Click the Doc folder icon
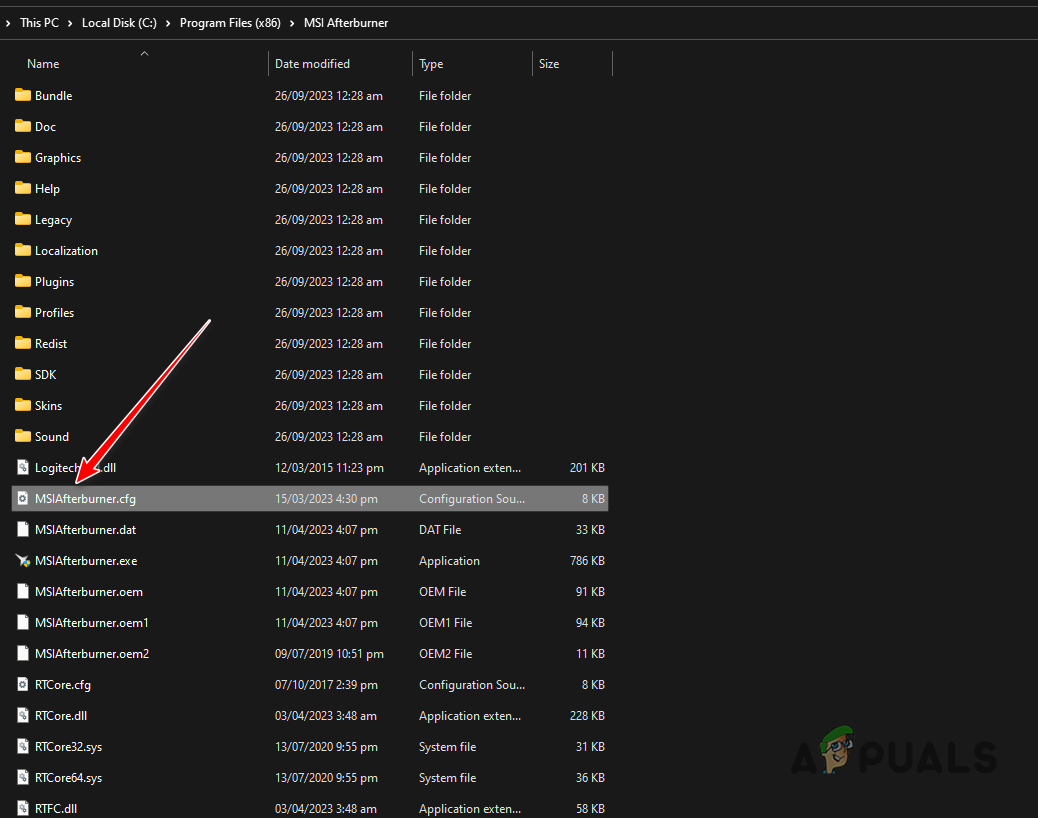The width and height of the screenshot is (1038, 818). 23,126
